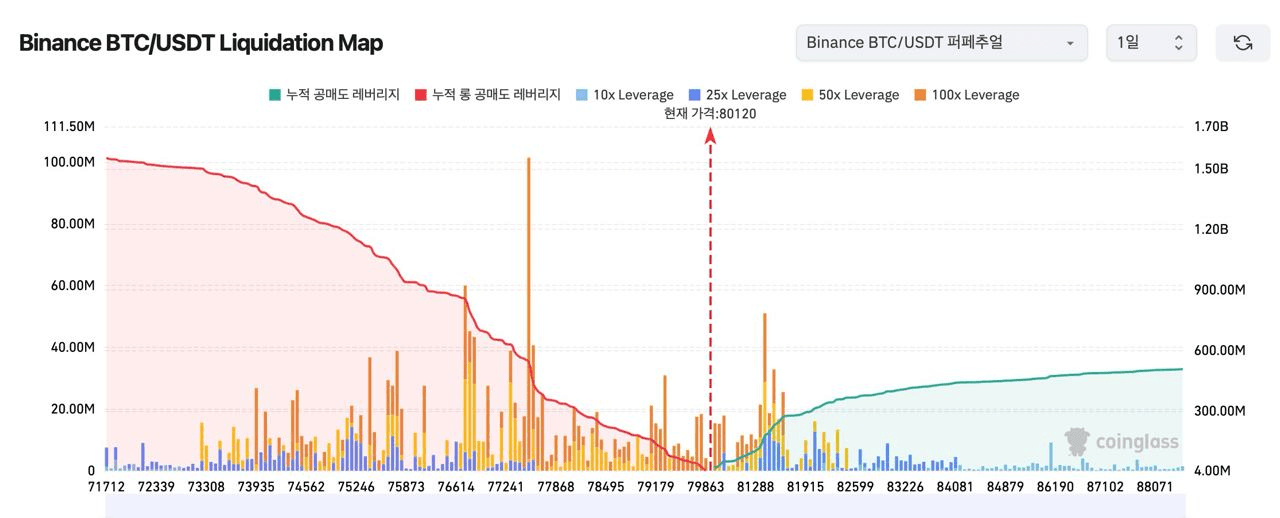Open the 1일 time range selector
The height and width of the screenshot is (518, 1280).
click(1151, 43)
